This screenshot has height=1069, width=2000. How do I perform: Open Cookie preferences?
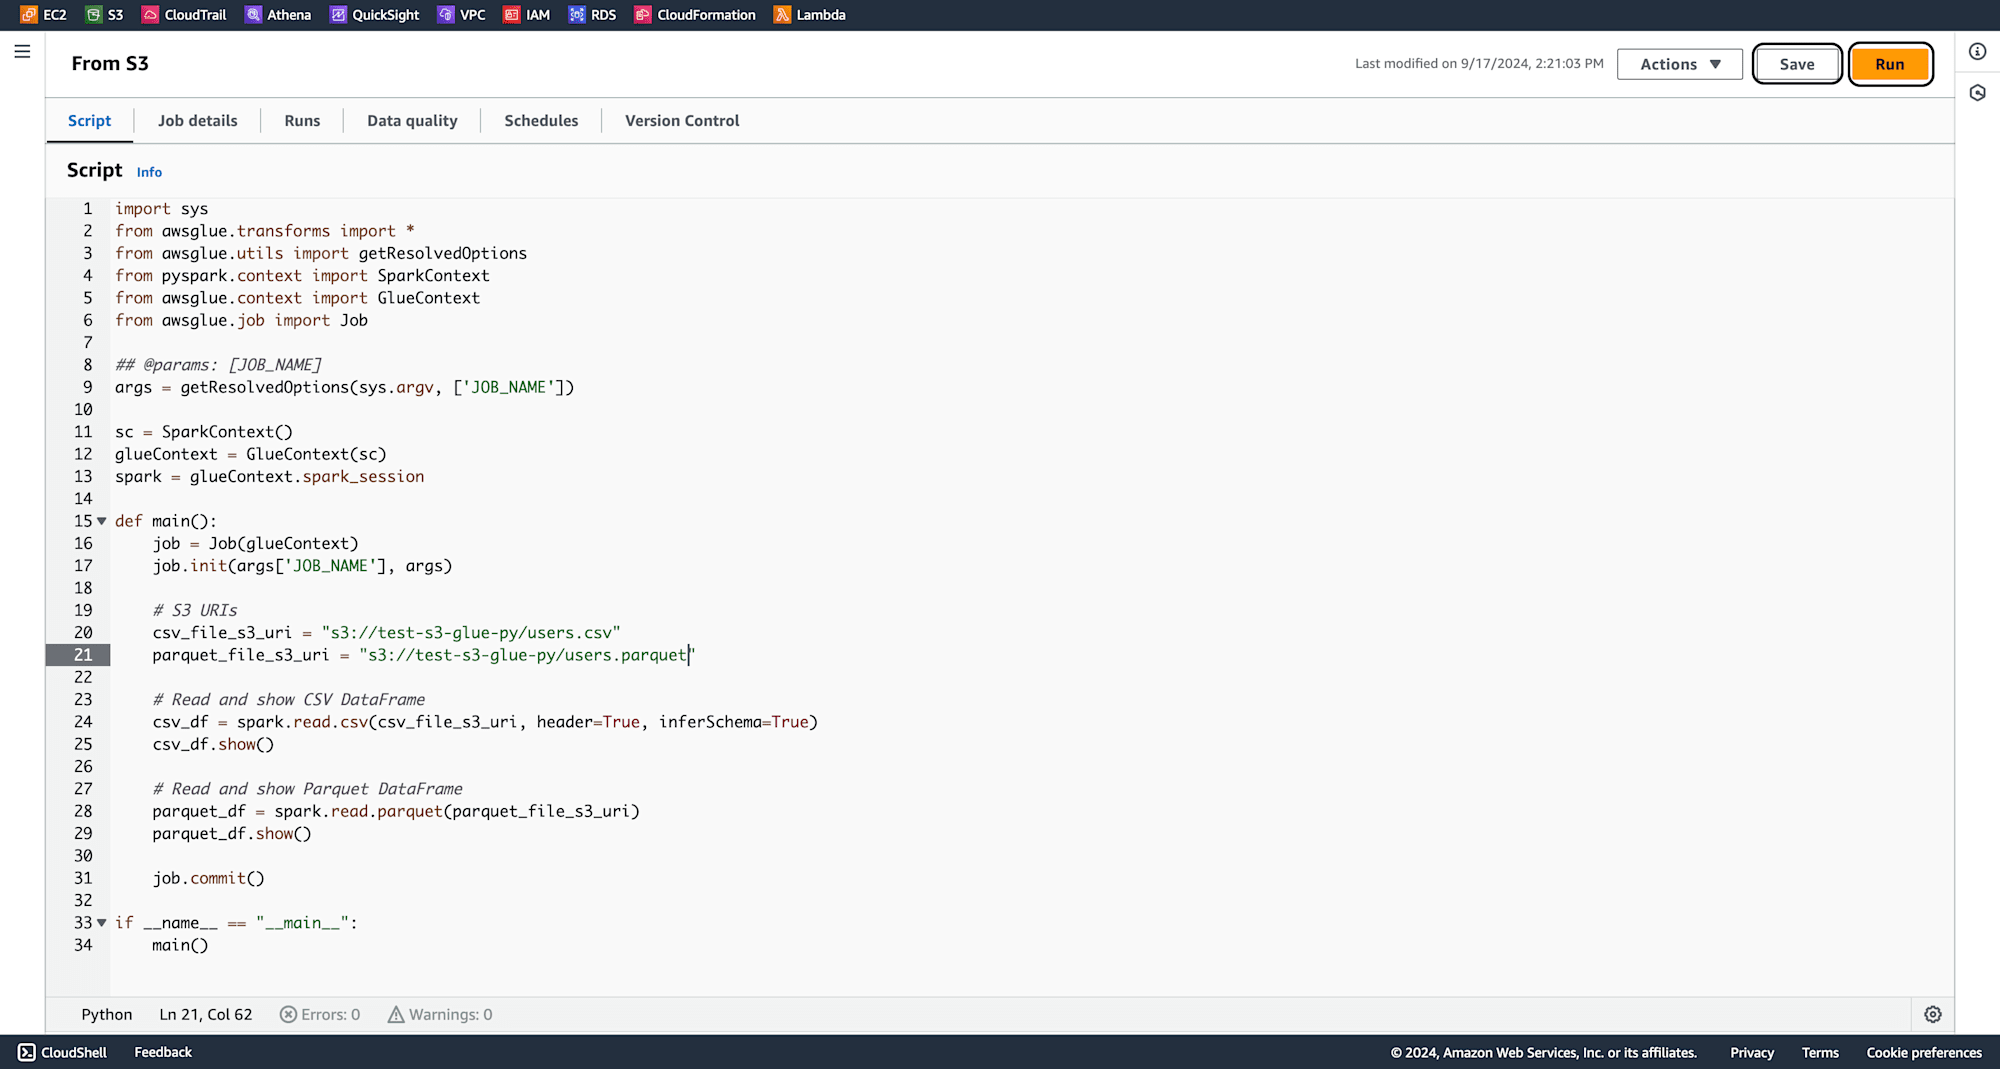point(1924,1053)
